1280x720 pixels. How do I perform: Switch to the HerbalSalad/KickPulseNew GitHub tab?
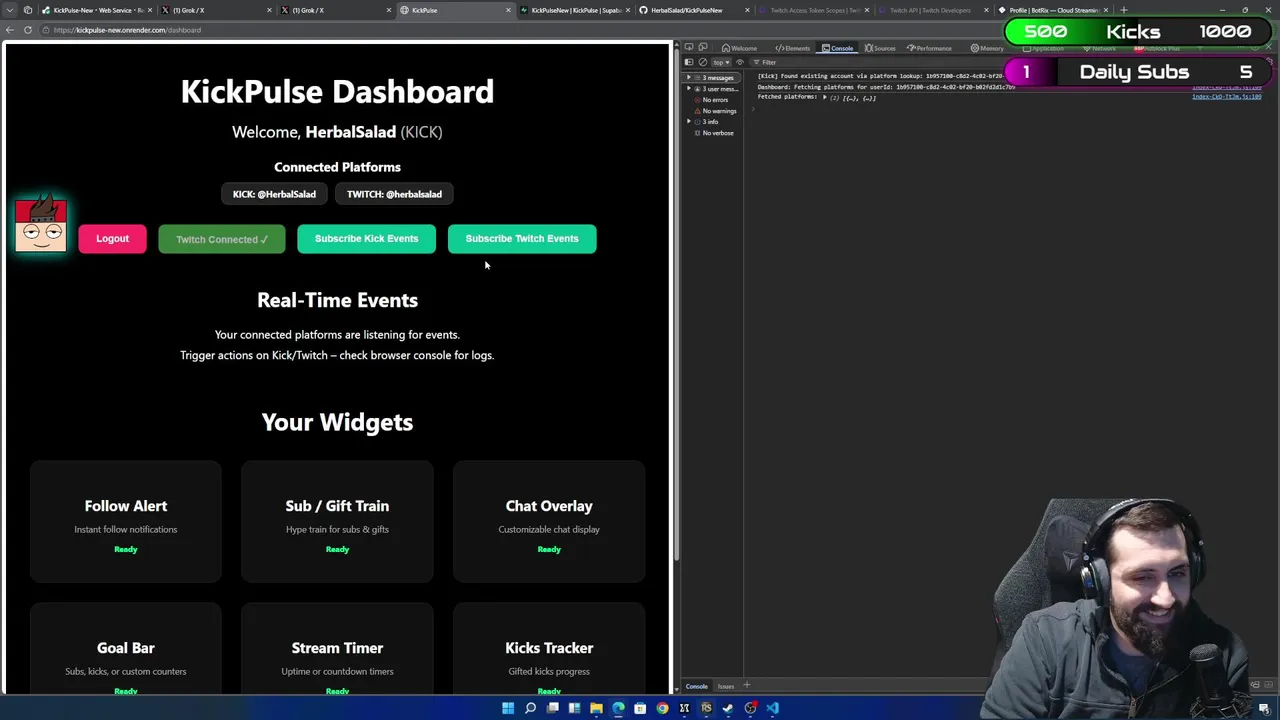tap(693, 10)
